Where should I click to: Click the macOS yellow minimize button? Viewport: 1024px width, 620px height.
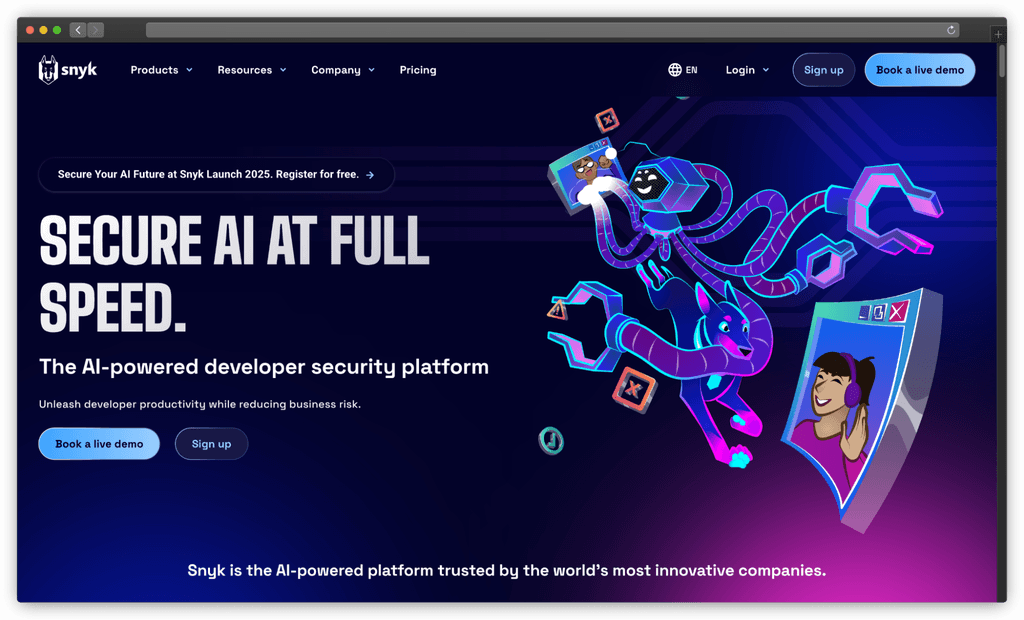pos(43,30)
